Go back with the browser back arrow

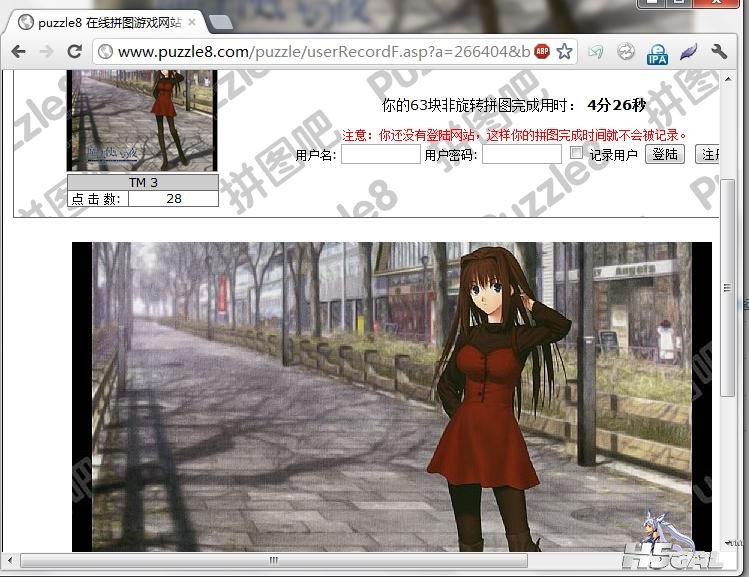point(18,51)
